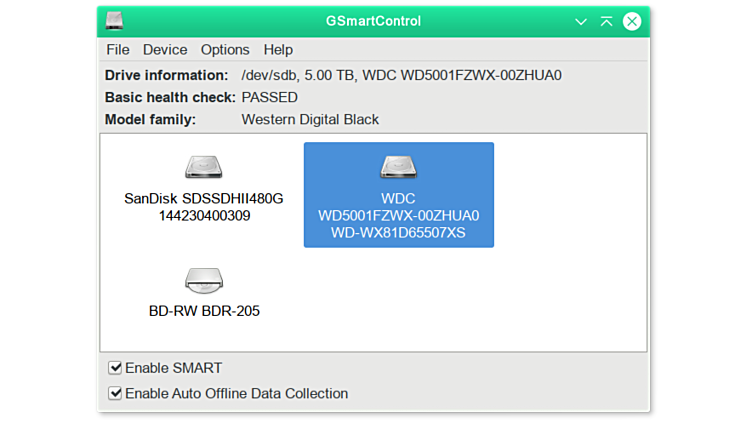This screenshot has width=752, height=423.
Task: Open the Help menu
Action: pyautogui.click(x=278, y=49)
